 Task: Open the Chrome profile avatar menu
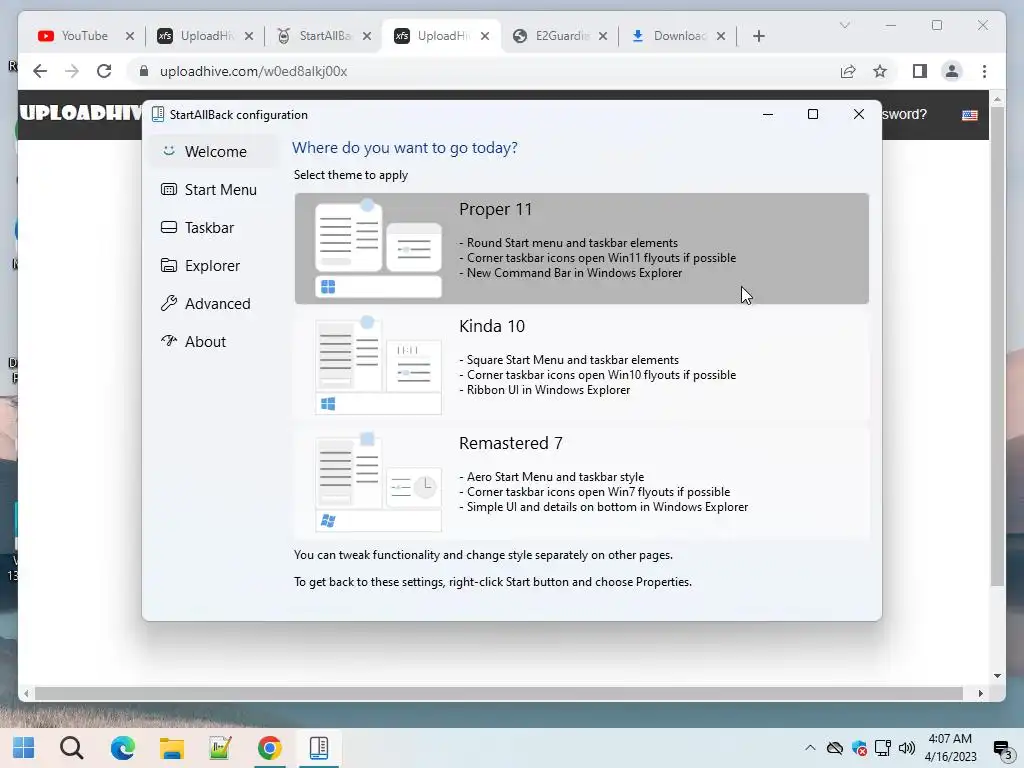pos(952,71)
